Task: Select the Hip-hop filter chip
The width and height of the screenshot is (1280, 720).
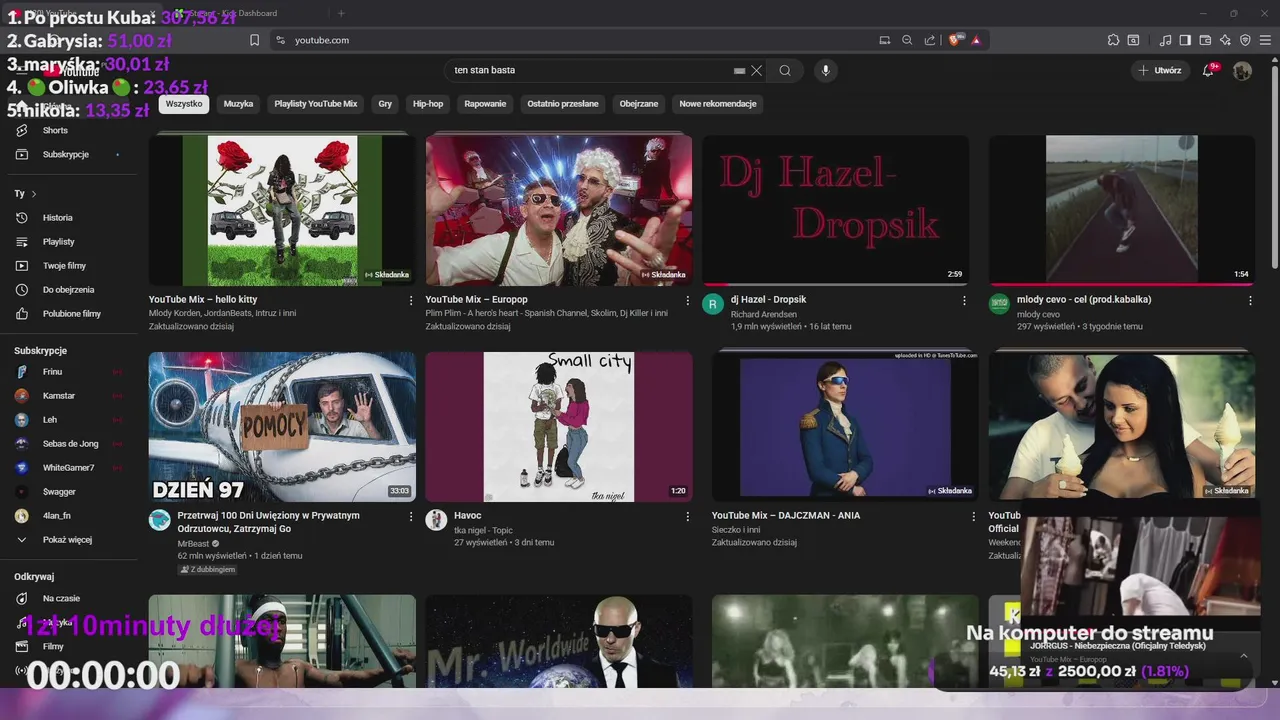Action: (x=428, y=104)
